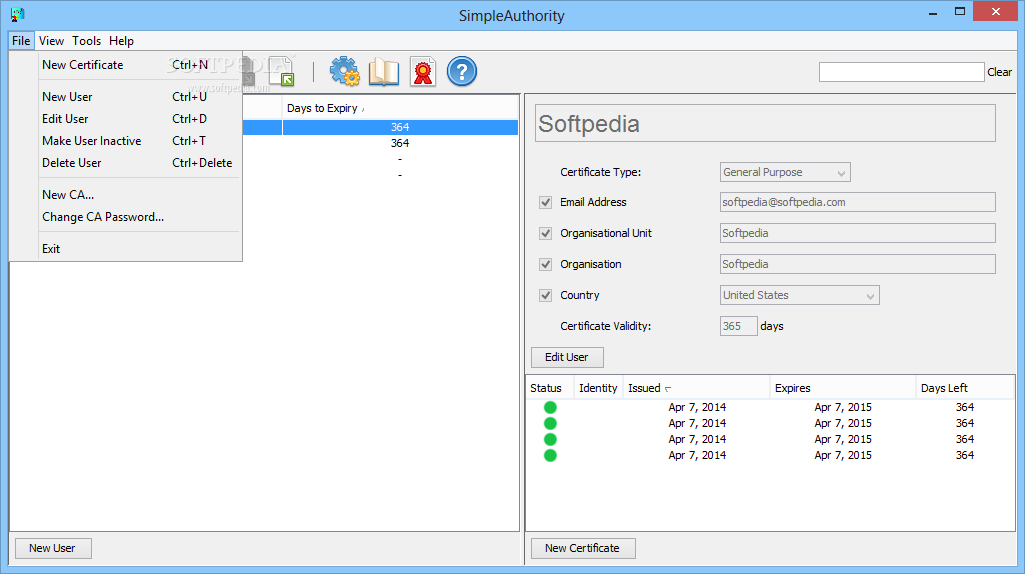
Task: Click the New Certificate button at bottom
Action: pos(582,548)
